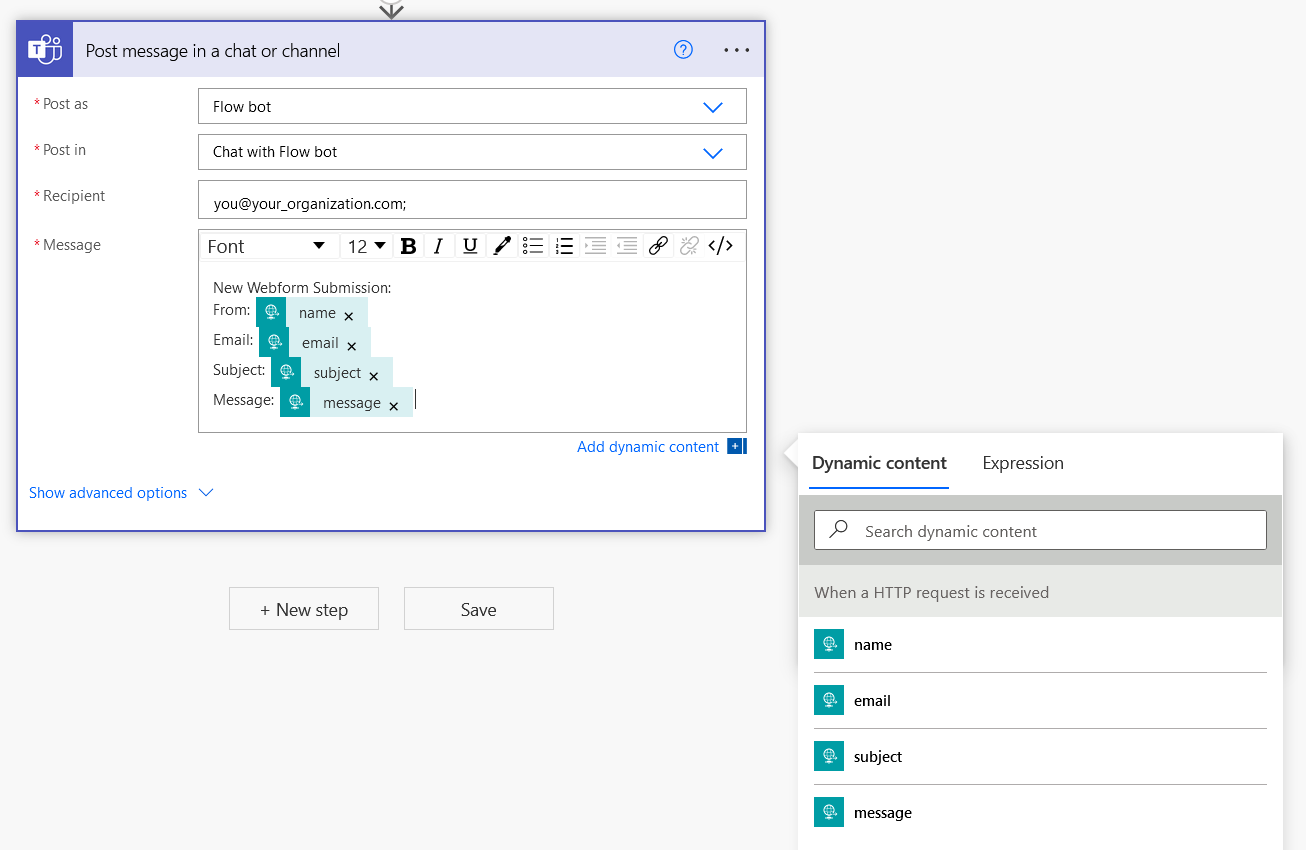Toggle underline formatting
This screenshot has width=1306, height=850.
pyautogui.click(x=470, y=246)
